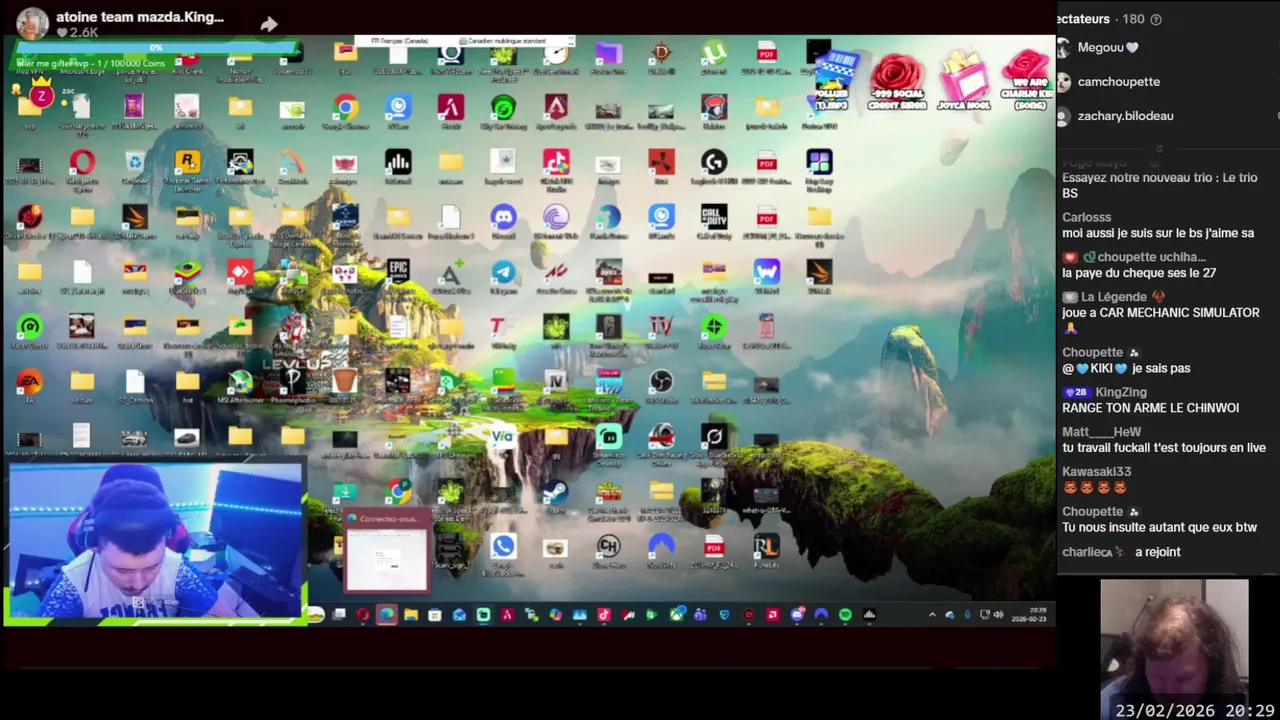The image size is (1280, 720).
Task: Open TikTok LIVE Studio taskbar icon
Action: click(604, 615)
